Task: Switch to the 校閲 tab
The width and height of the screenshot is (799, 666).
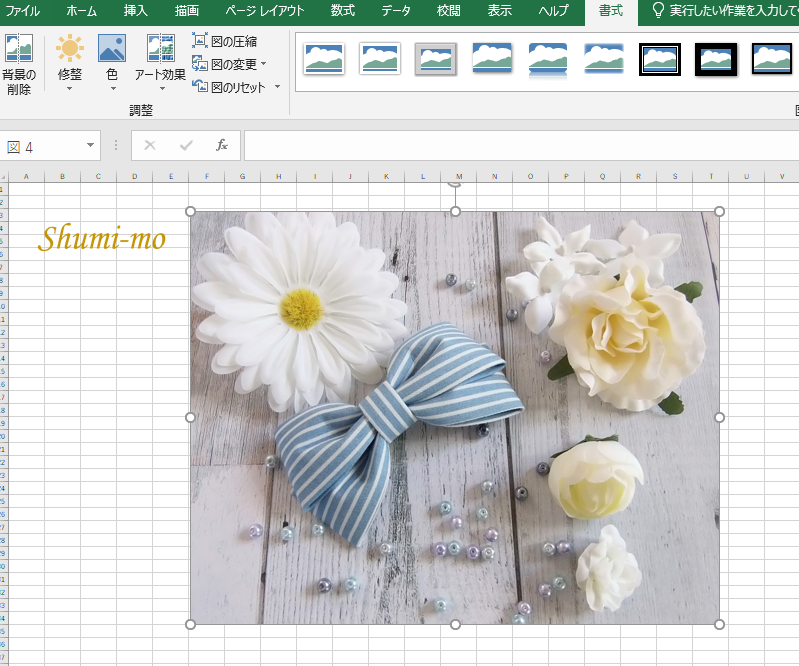Action: (448, 11)
